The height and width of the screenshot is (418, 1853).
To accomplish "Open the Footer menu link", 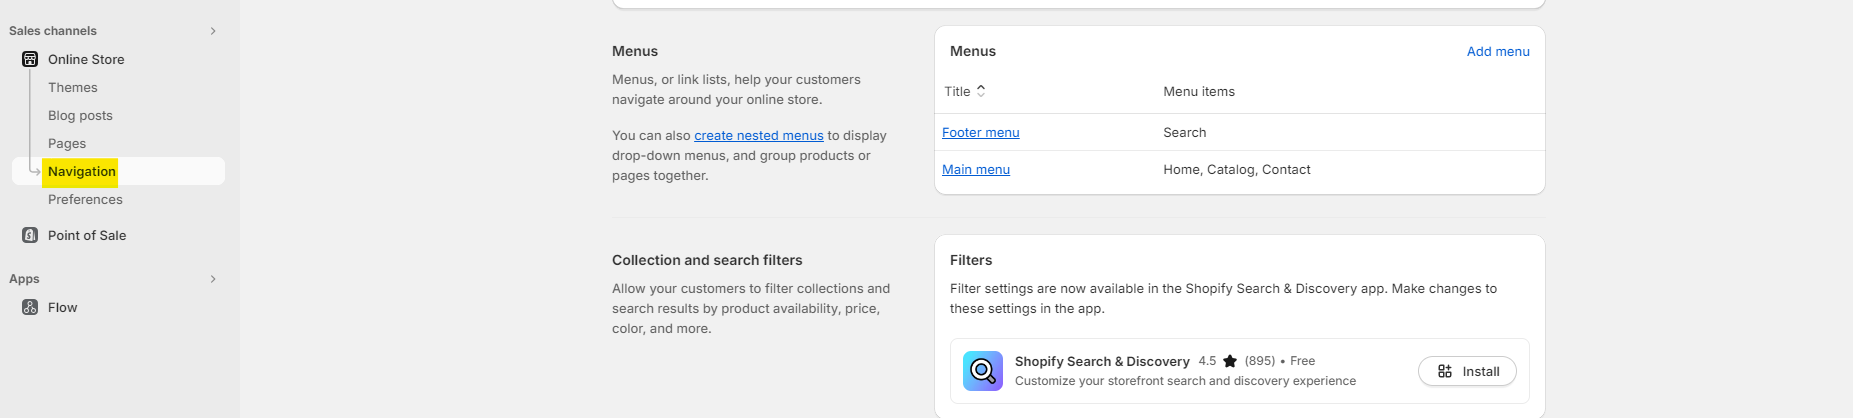I will tap(980, 133).
